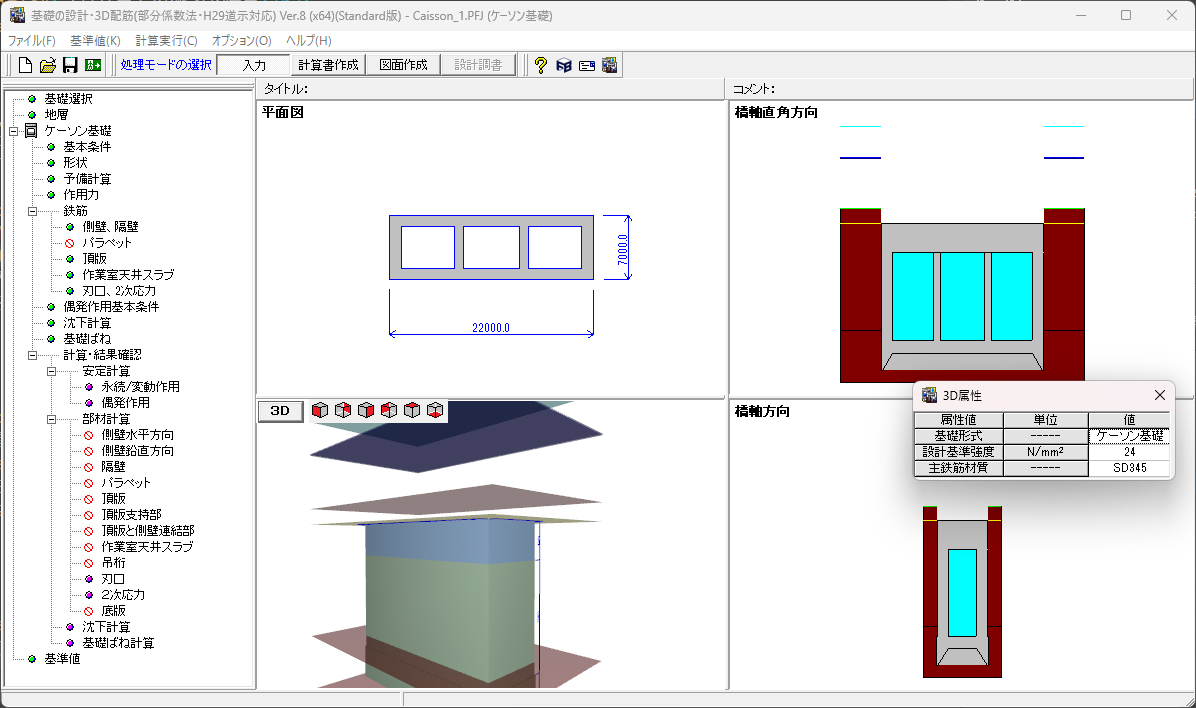Click the third cube view icon
1196x708 pixels.
[366, 410]
